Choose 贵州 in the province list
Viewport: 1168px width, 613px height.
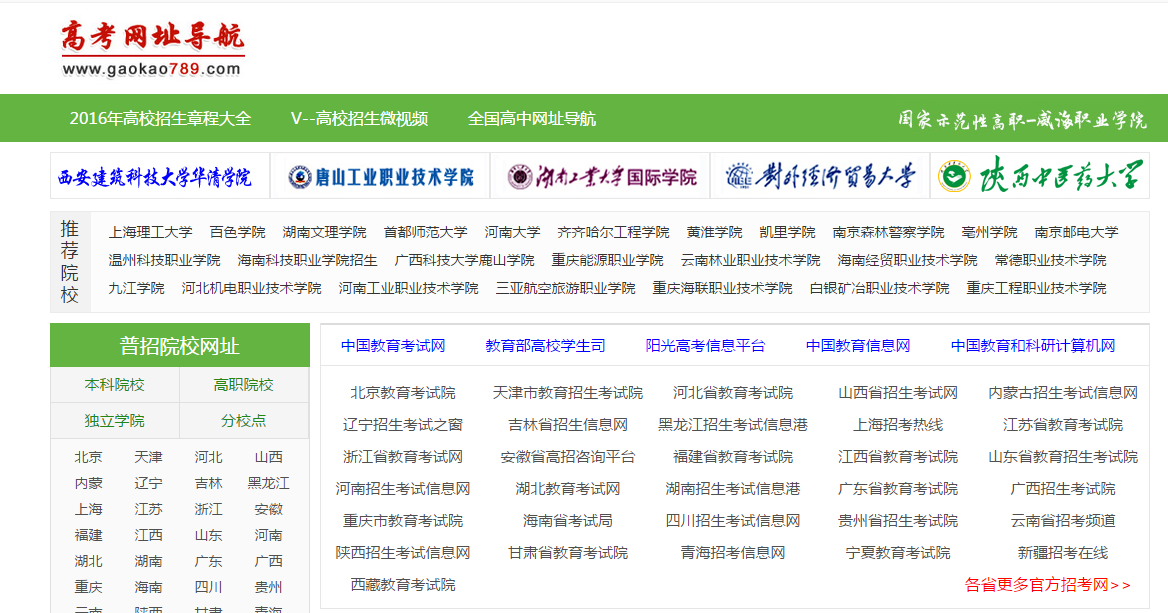coord(268,588)
